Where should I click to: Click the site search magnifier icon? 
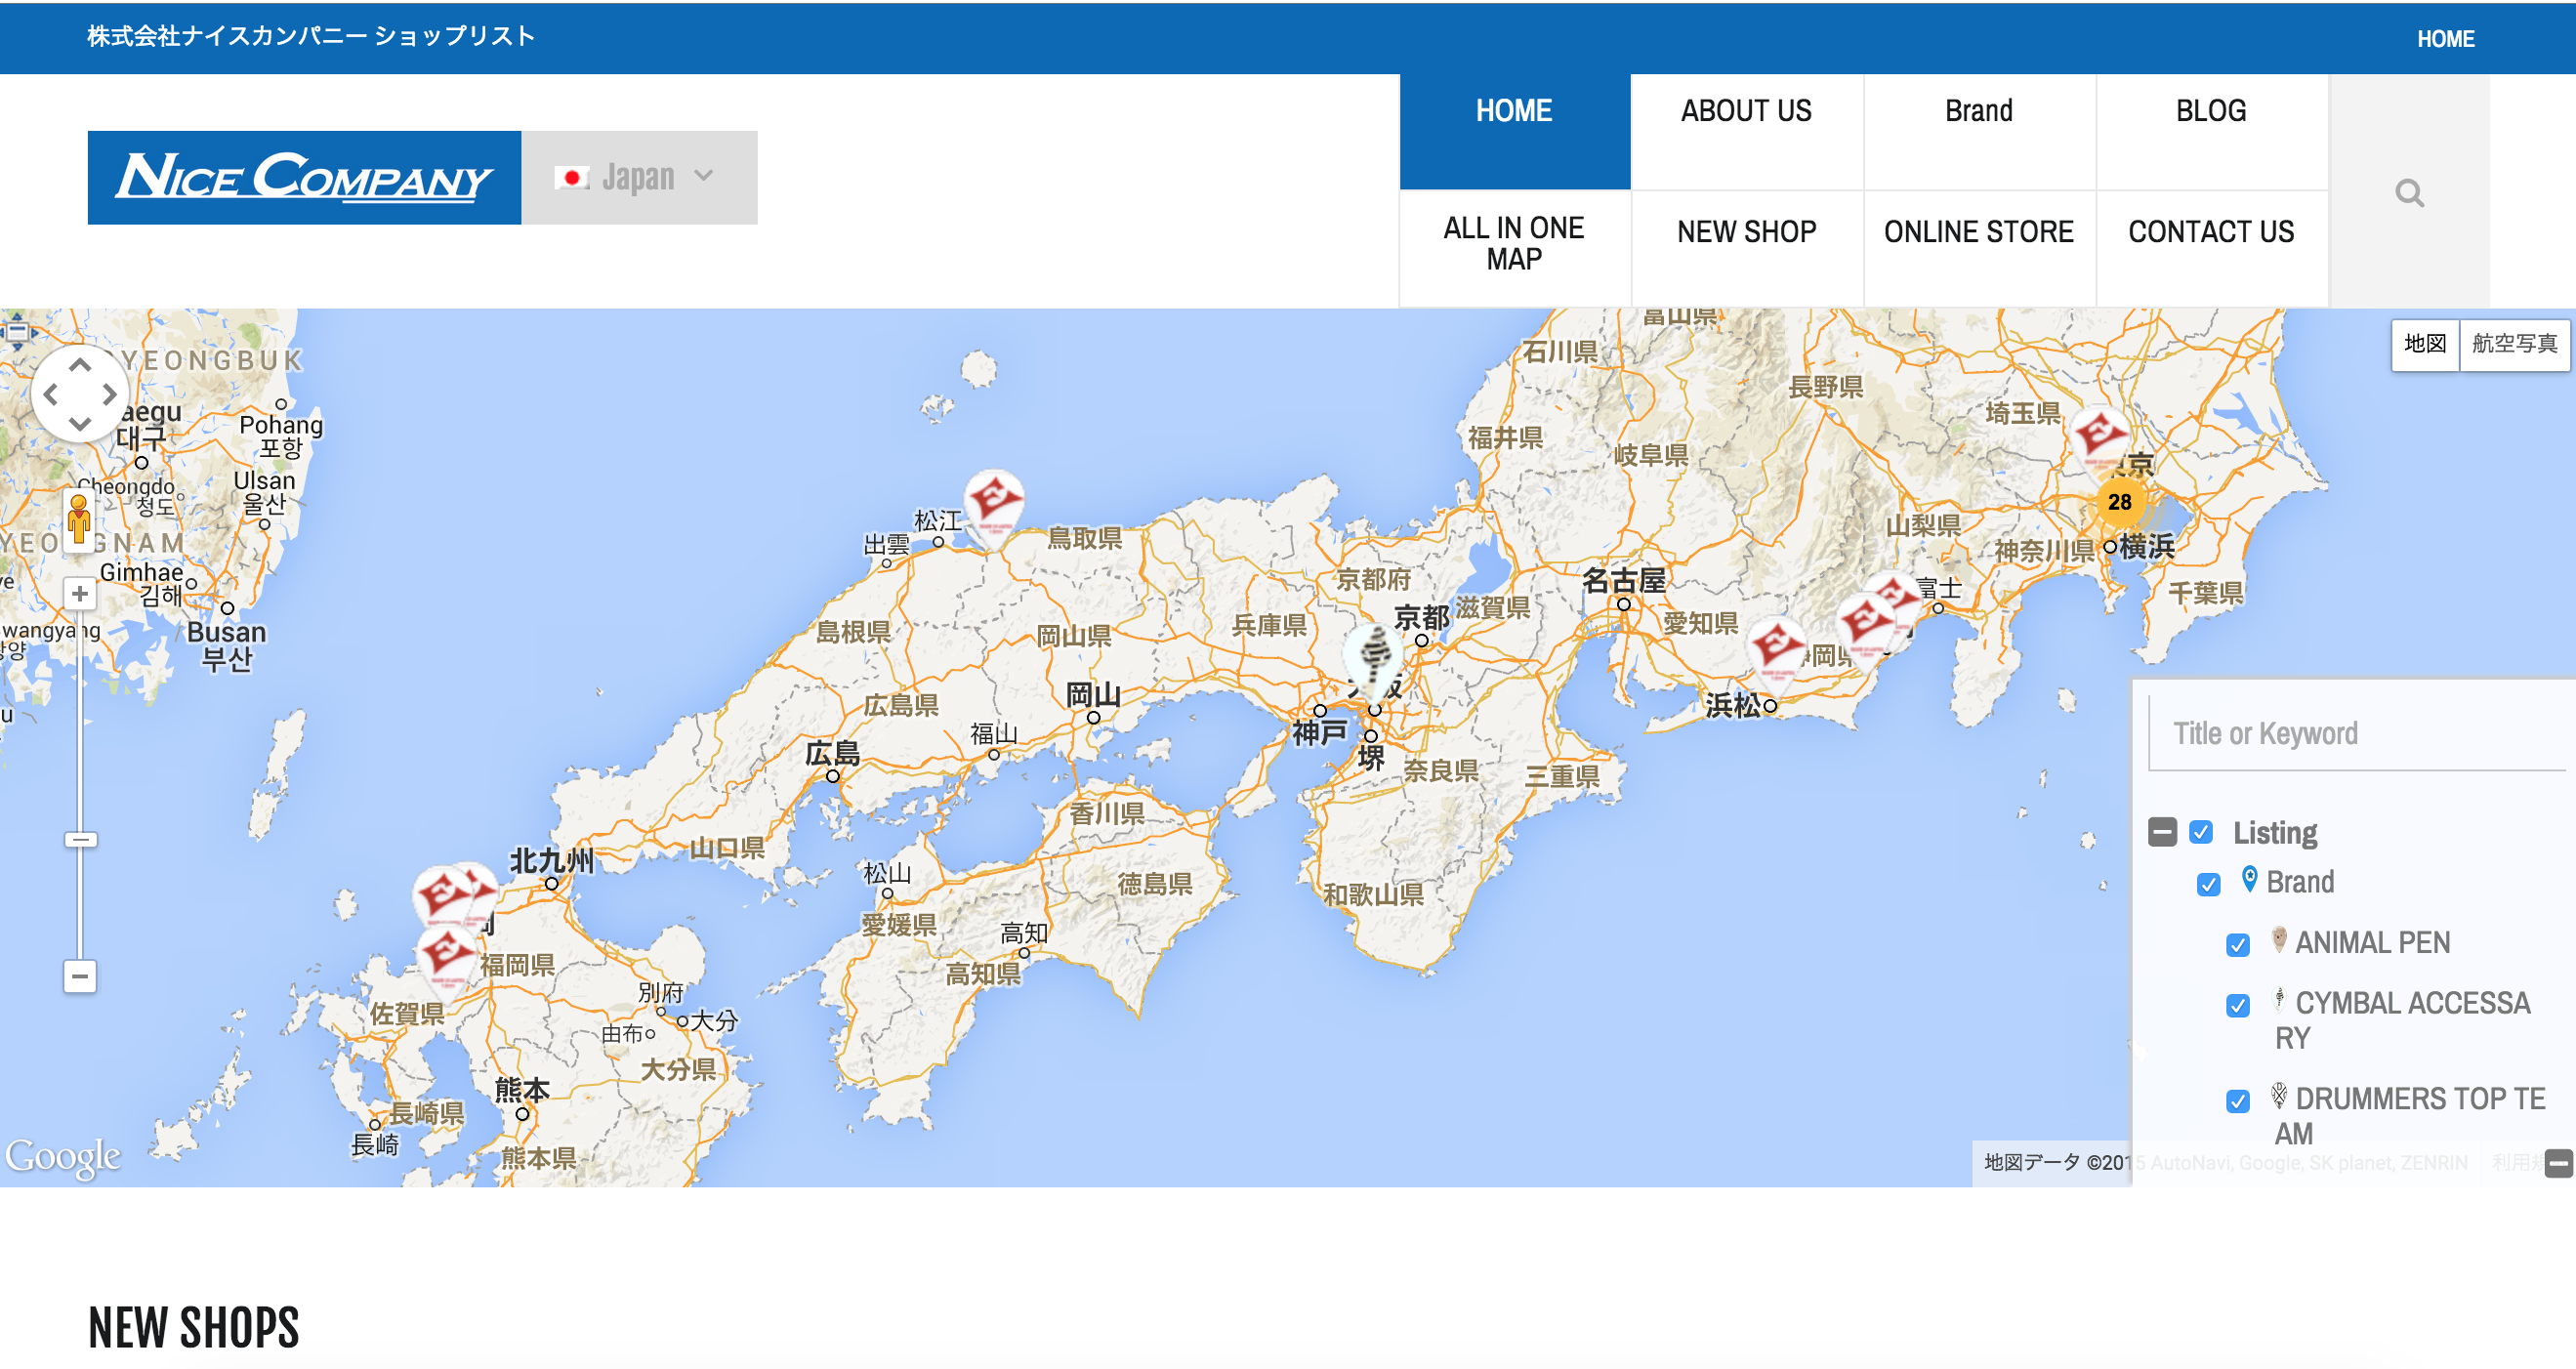point(2409,193)
